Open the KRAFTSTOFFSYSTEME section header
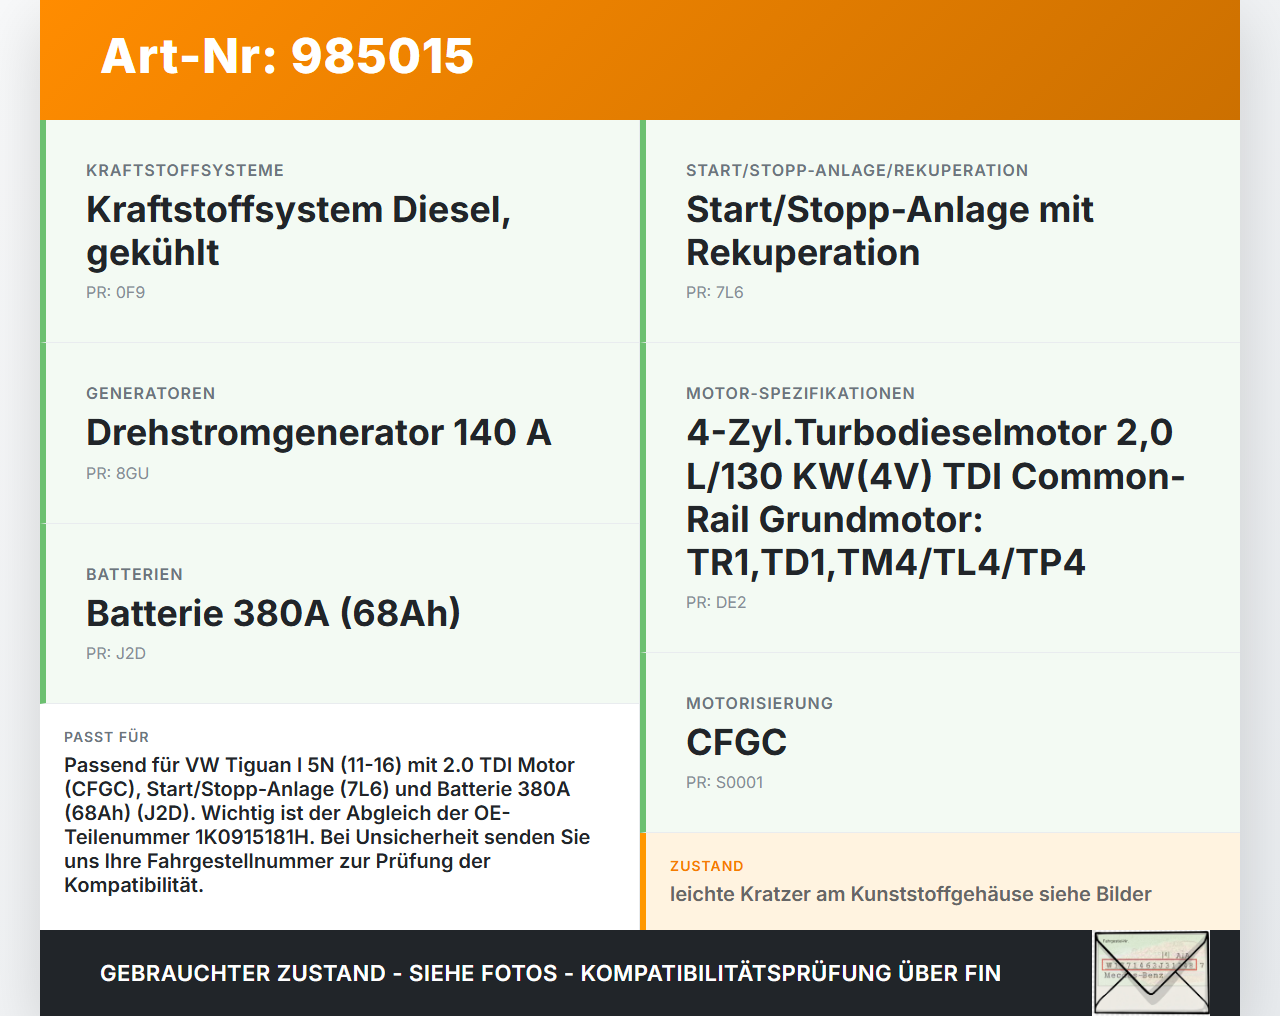 185,170
